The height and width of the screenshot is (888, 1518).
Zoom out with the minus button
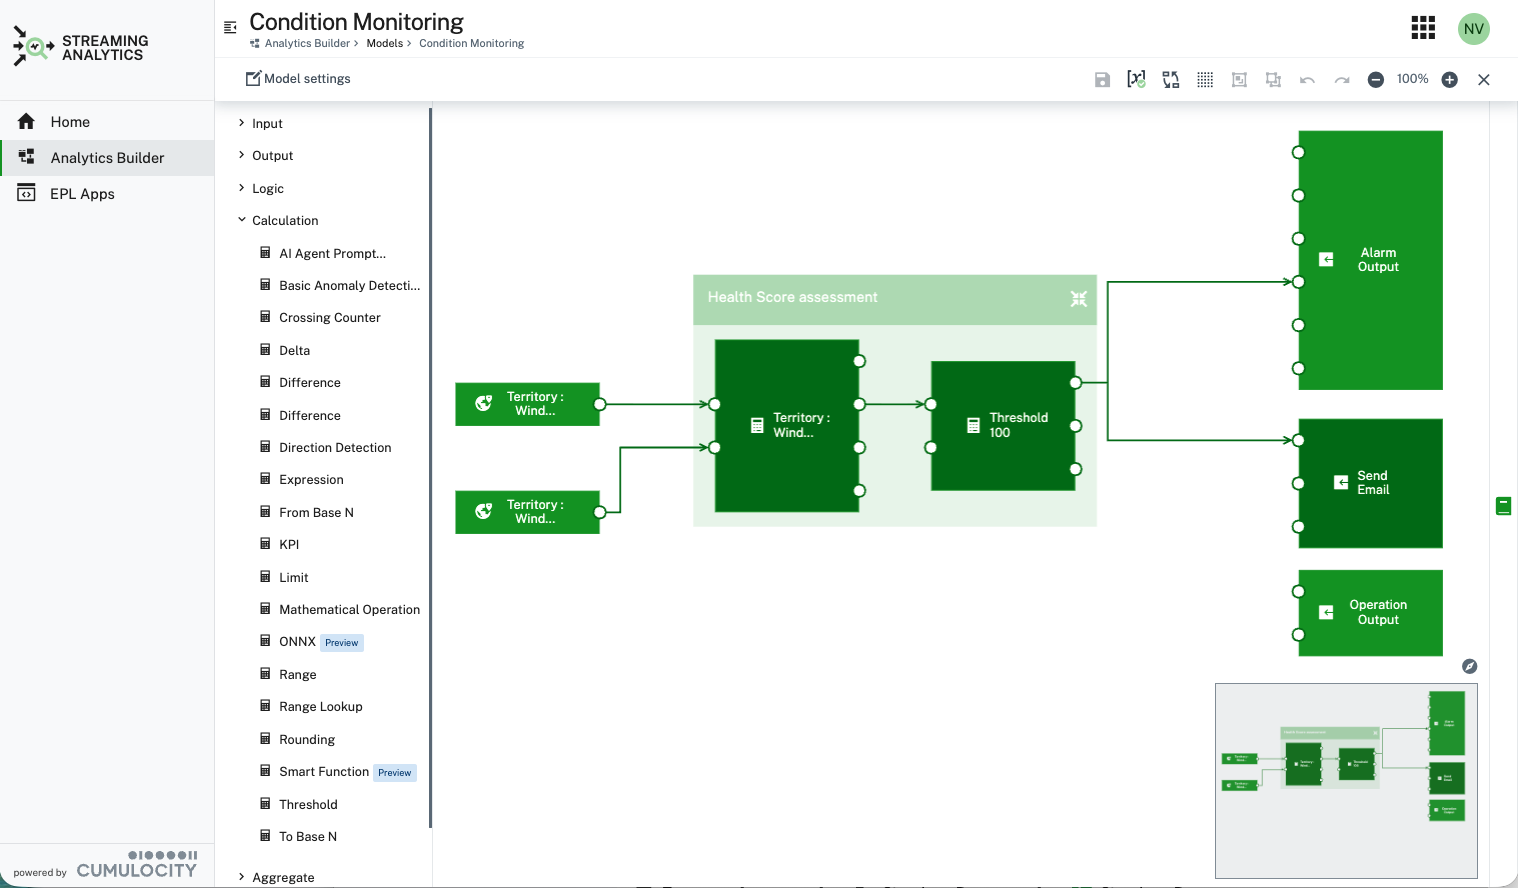click(1376, 80)
